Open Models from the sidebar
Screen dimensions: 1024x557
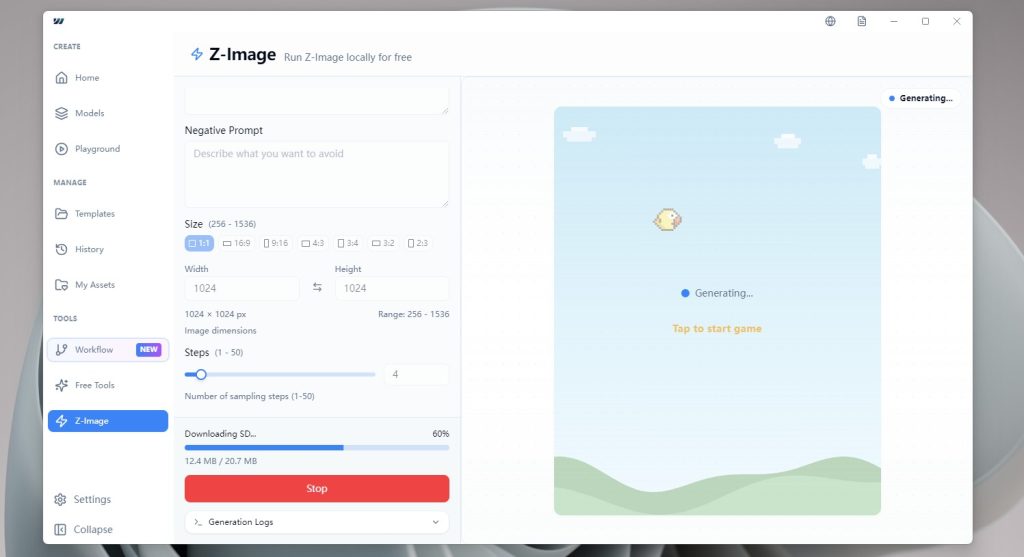pos(89,113)
